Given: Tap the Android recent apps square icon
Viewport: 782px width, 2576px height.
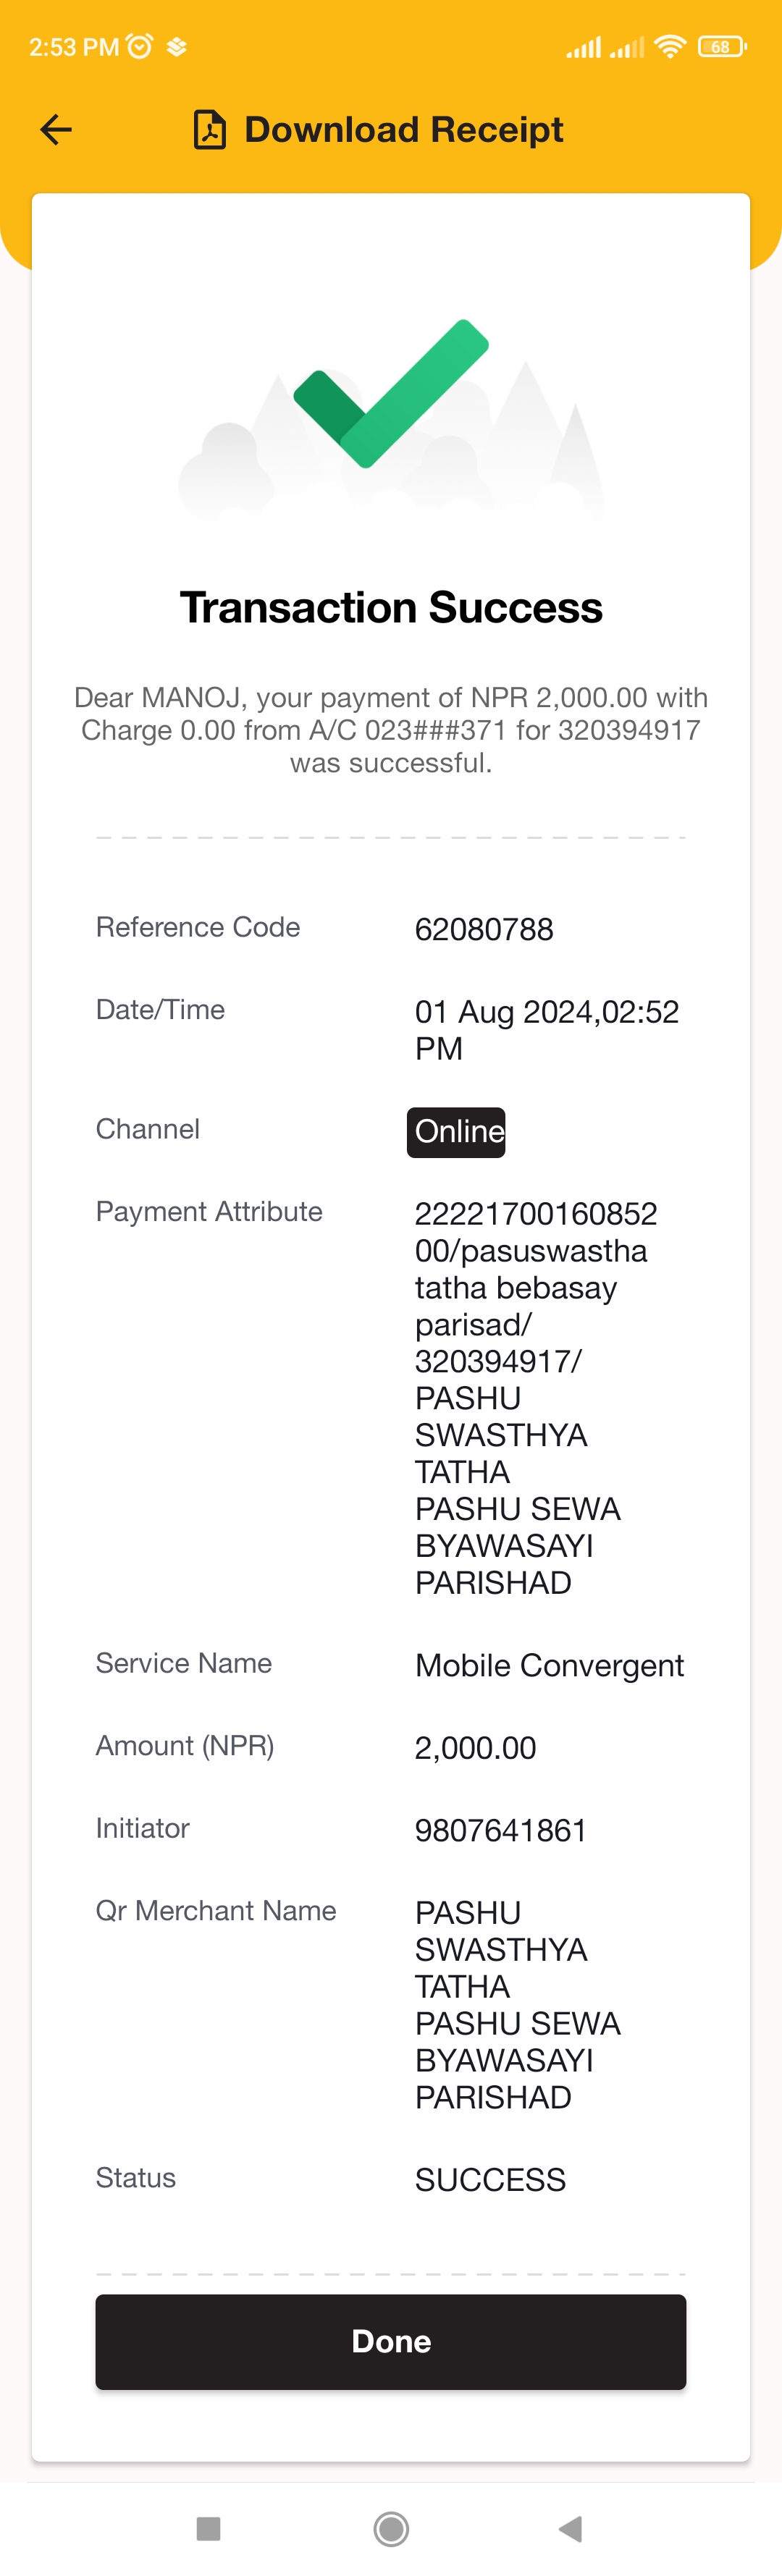Looking at the screenshot, I should tap(208, 2529).
